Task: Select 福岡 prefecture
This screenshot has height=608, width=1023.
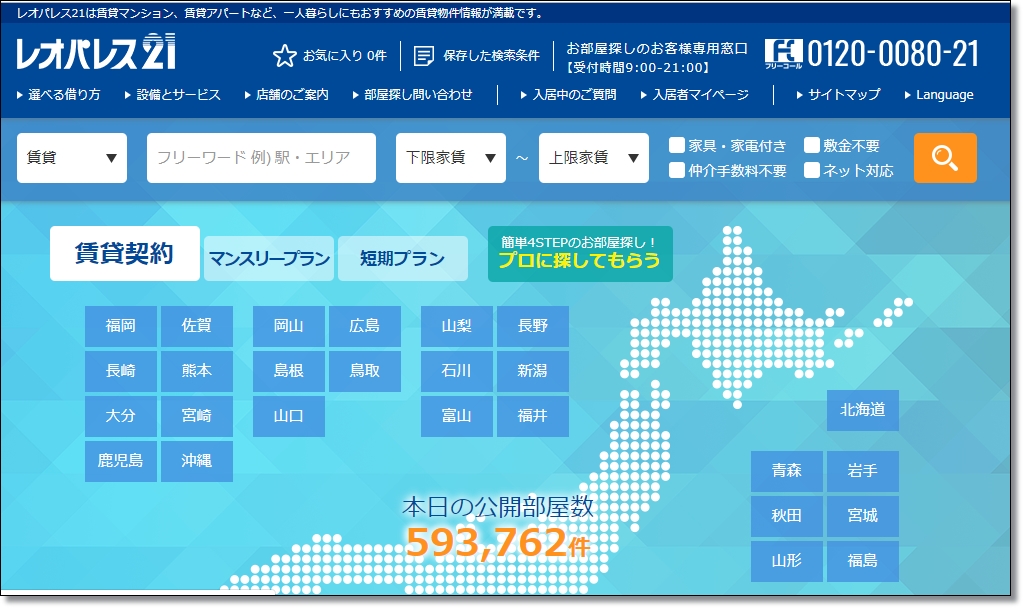Action: click(121, 326)
